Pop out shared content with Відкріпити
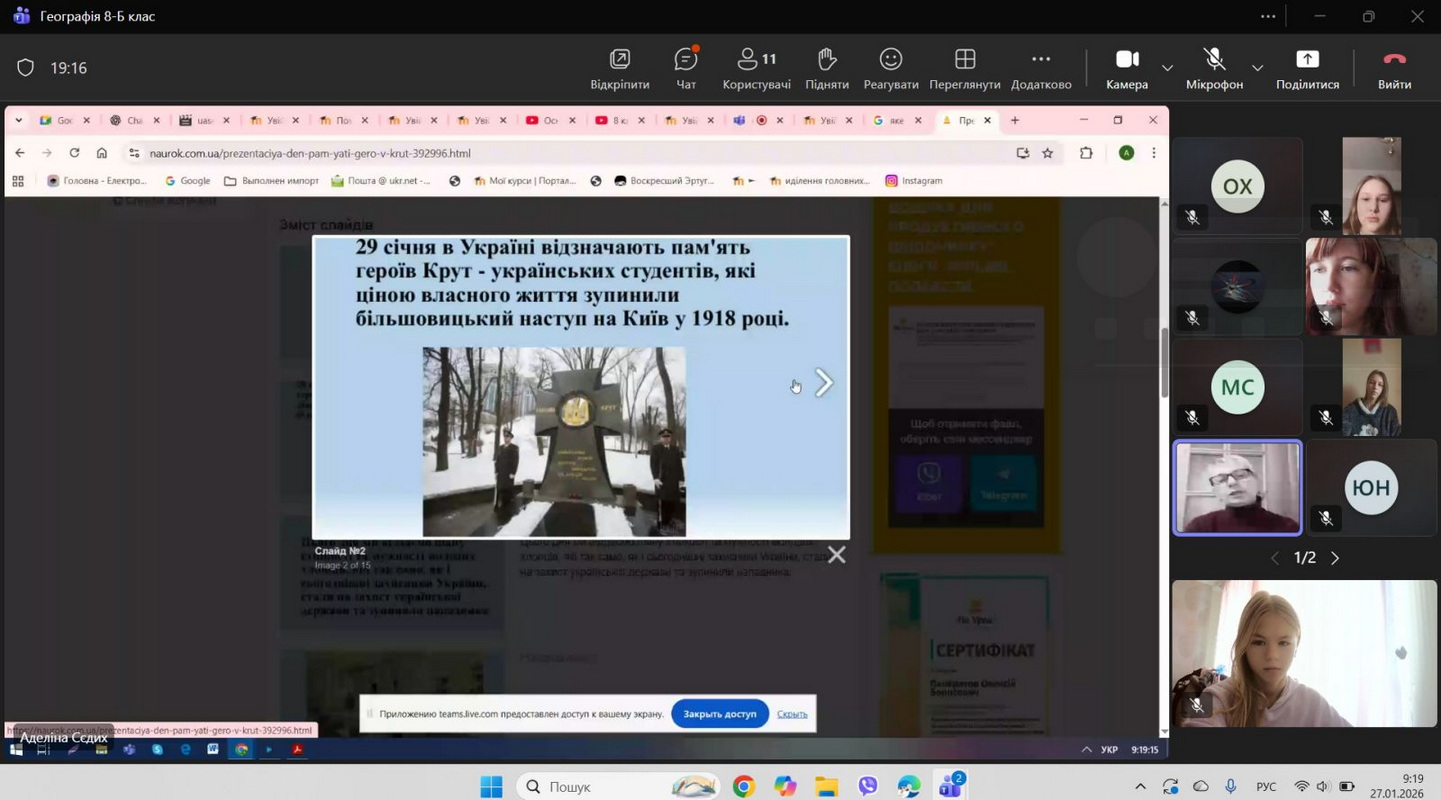The width and height of the screenshot is (1441, 800). (x=619, y=68)
